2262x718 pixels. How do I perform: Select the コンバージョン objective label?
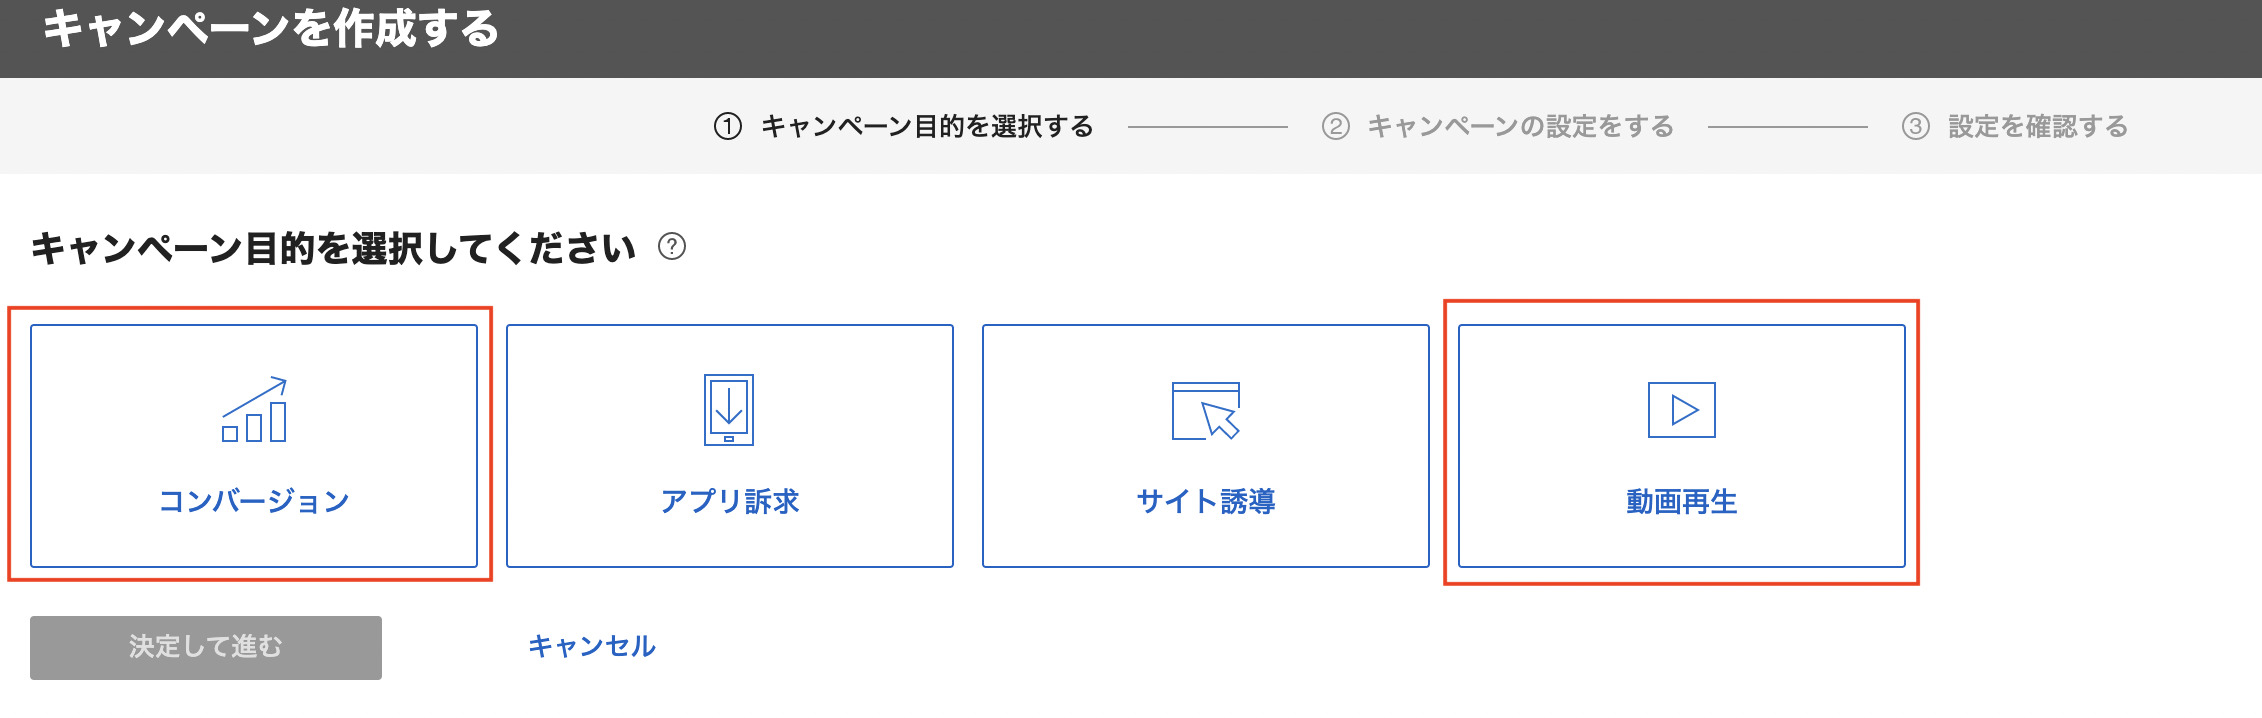[x=254, y=501]
